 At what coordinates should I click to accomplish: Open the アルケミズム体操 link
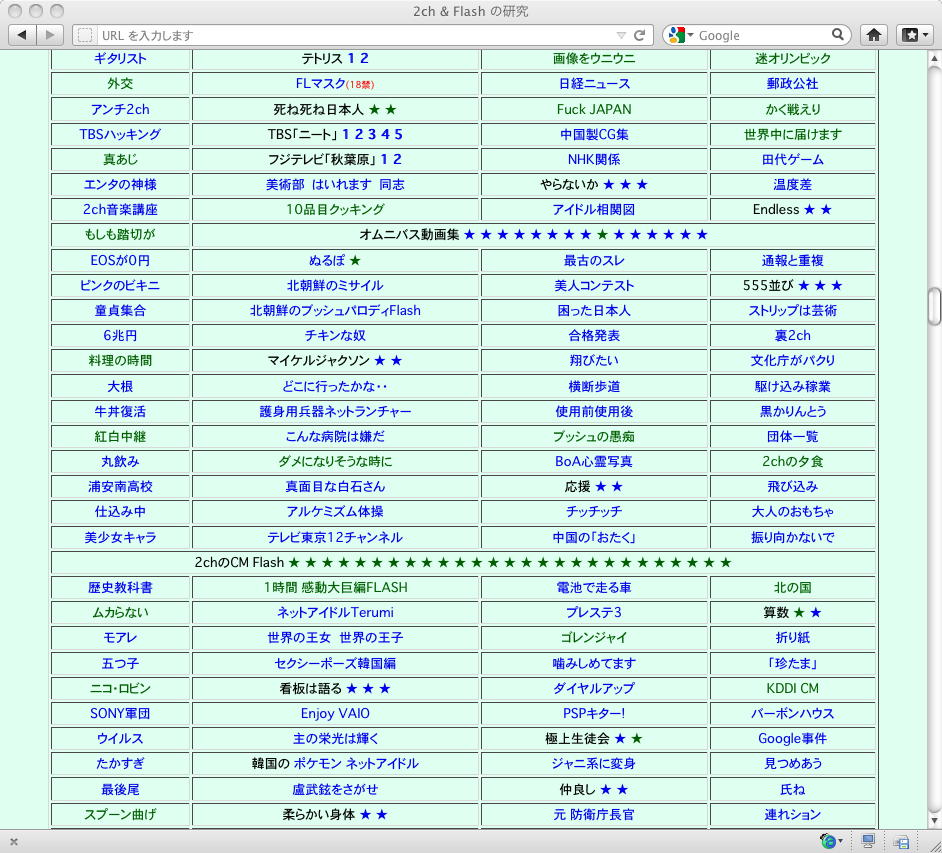pos(335,511)
